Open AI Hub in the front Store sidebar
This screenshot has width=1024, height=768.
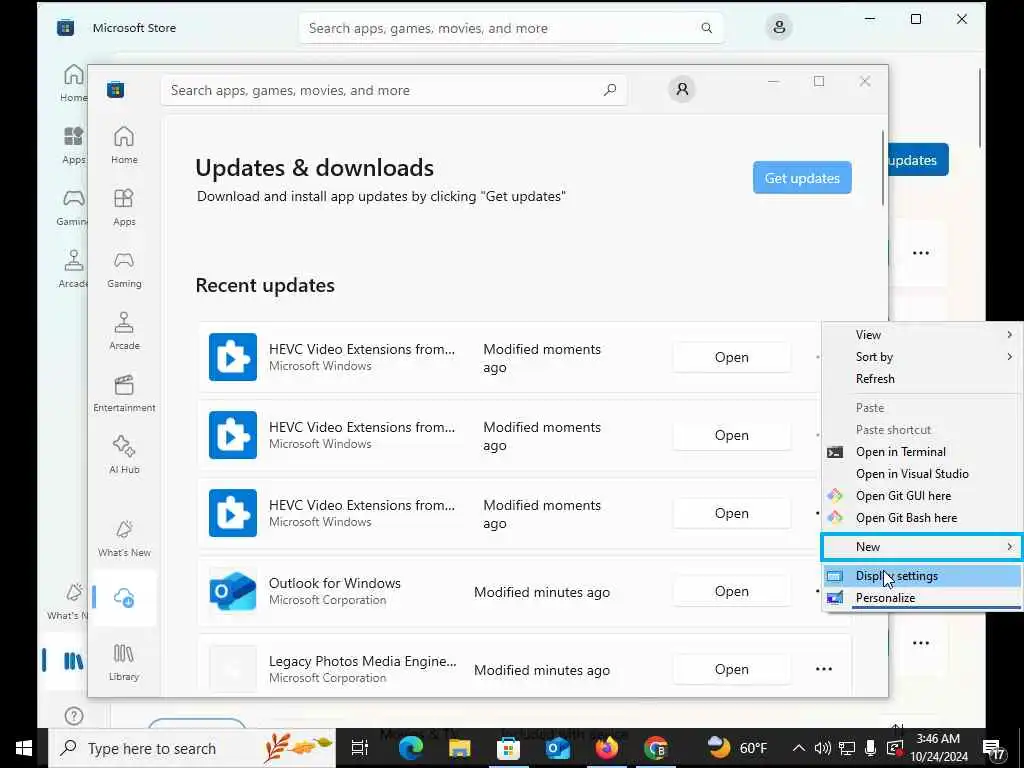(x=124, y=455)
